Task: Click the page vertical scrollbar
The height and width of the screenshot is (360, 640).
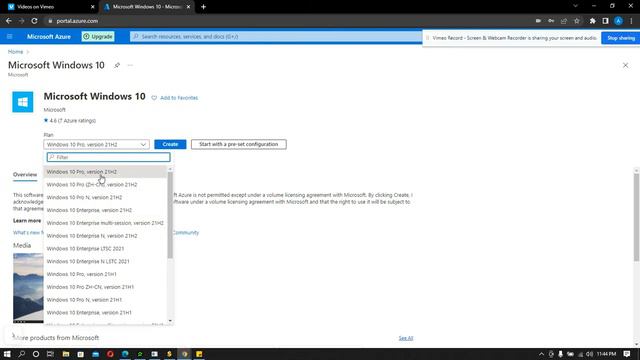Action: [x=636, y=217]
